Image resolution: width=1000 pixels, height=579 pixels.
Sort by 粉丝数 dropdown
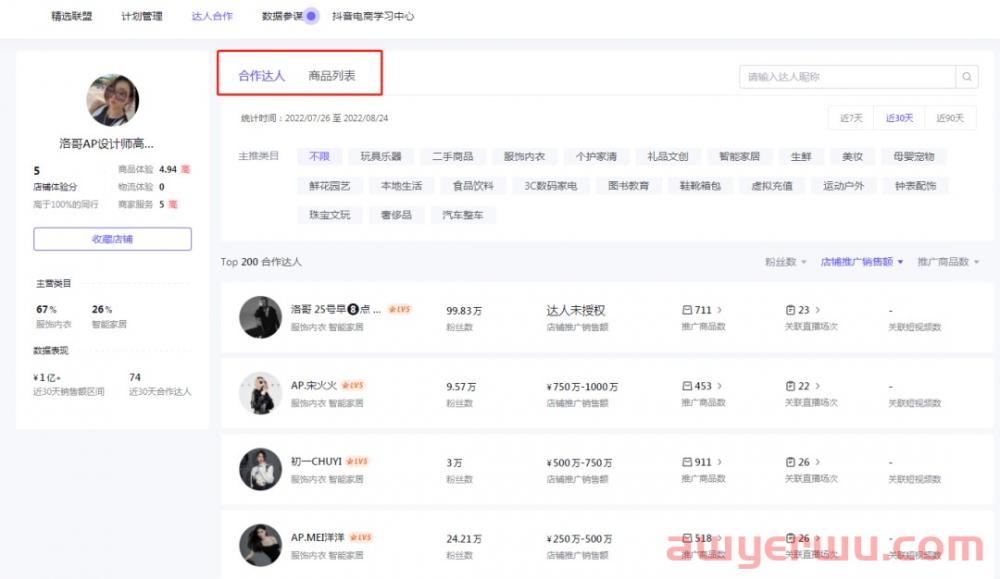point(786,262)
